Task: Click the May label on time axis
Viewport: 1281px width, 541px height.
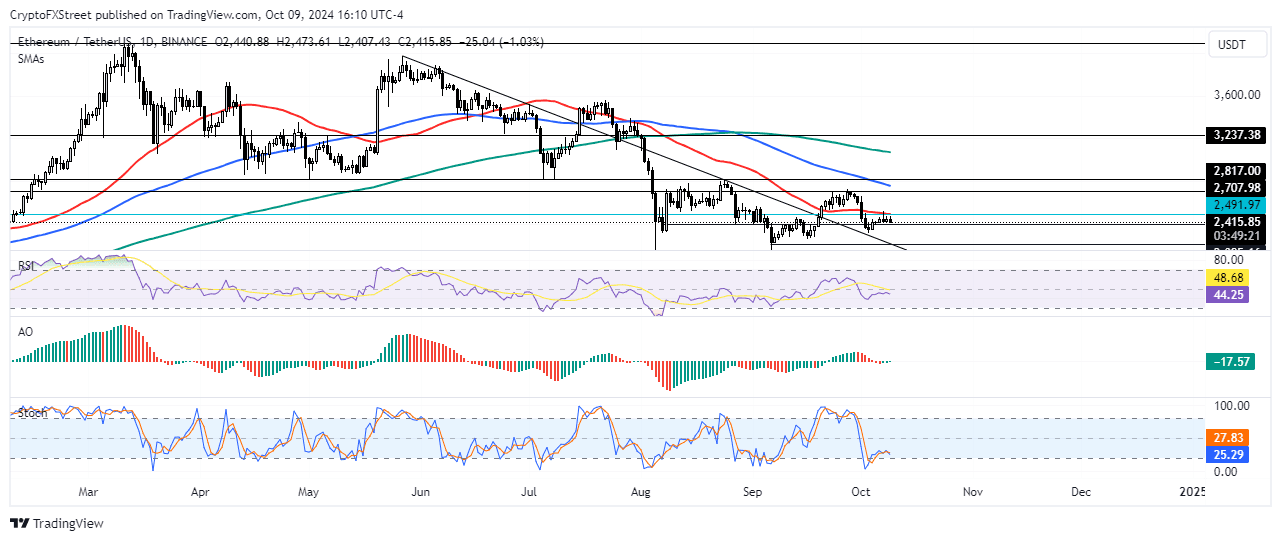Action: click(308, 493)
